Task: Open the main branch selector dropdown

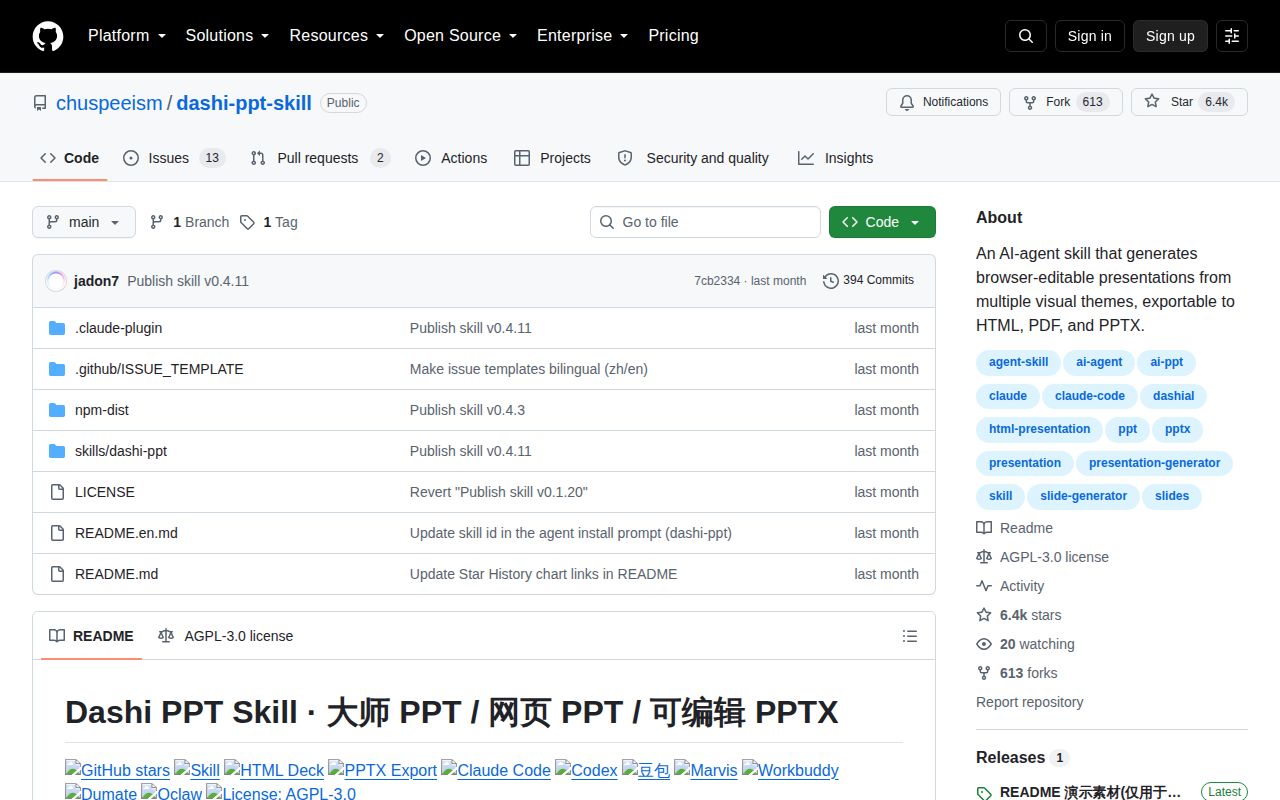Action: pos(84,222)
